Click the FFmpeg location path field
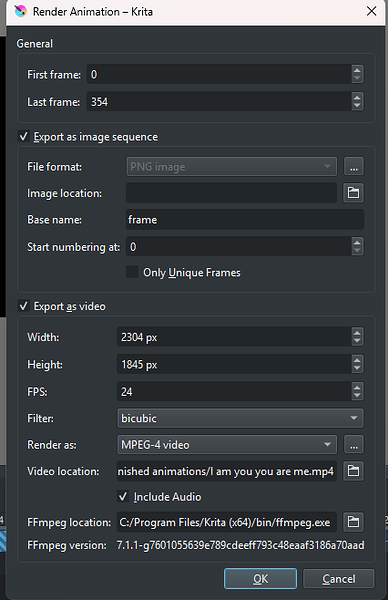Image resolution: width=388 pixels, height=600 pixels. point(227,522)
